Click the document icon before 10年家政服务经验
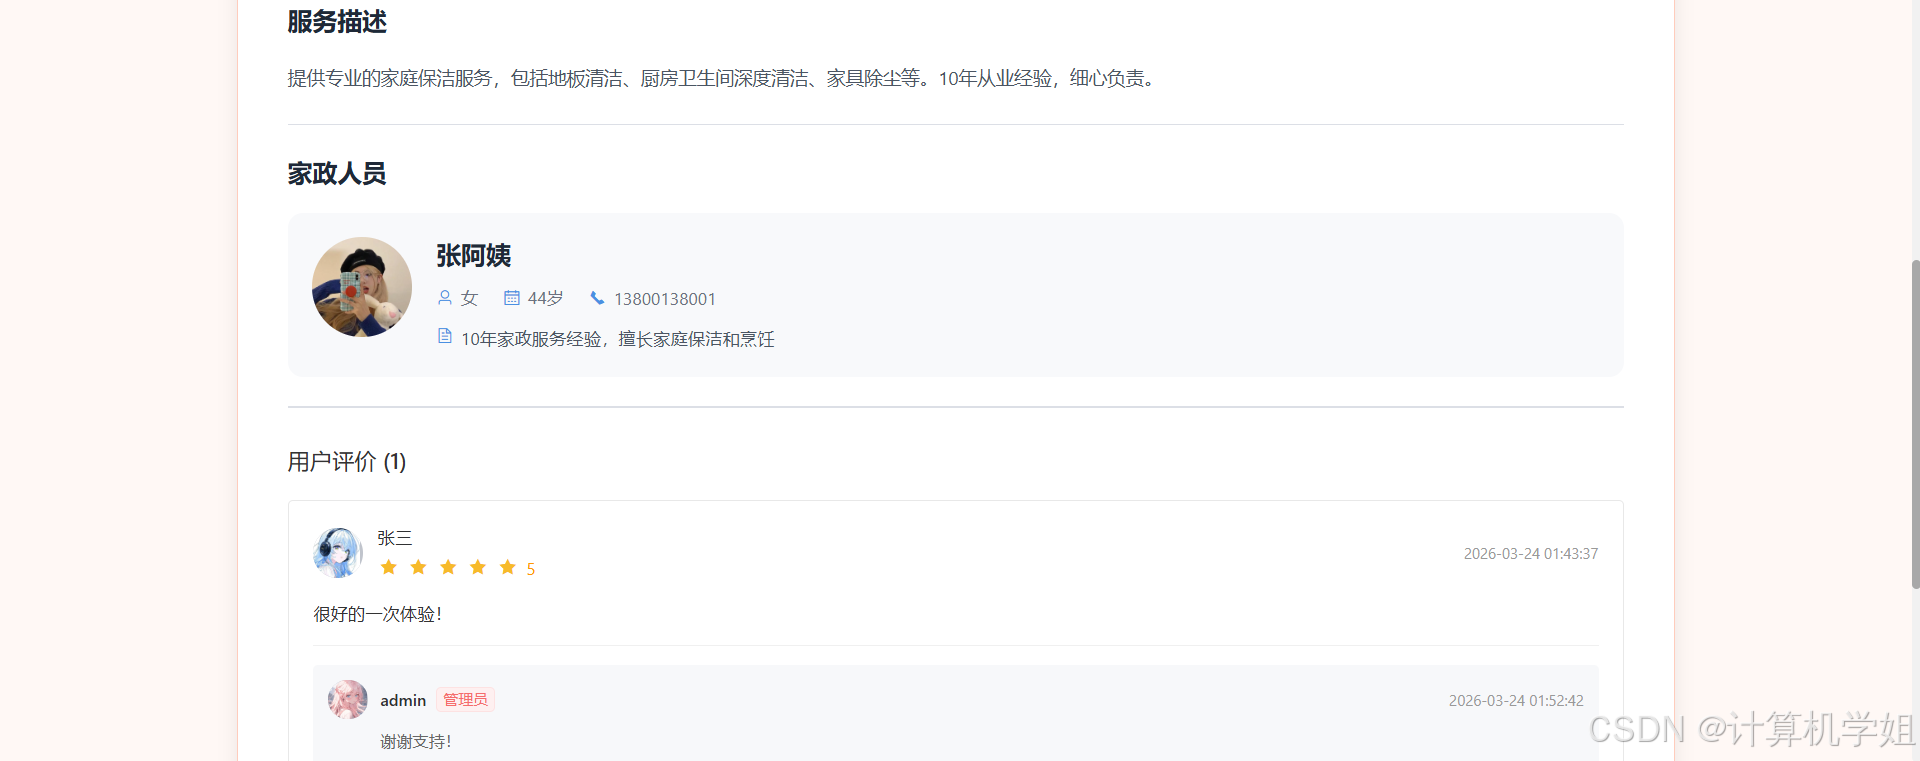Viewport: 1920px width, 761px height. pyautogui.click(x=445, y=336)
